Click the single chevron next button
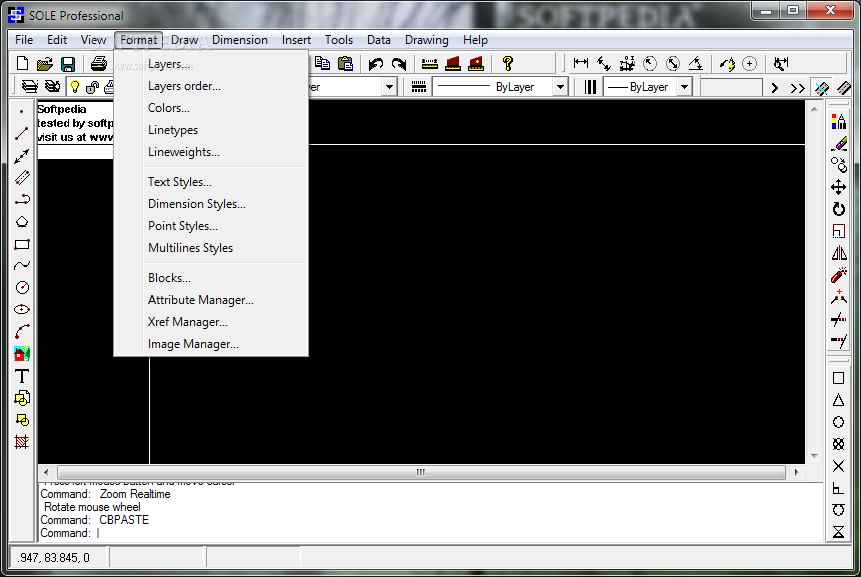Screen dimensions: 861x577 [775, 88]
